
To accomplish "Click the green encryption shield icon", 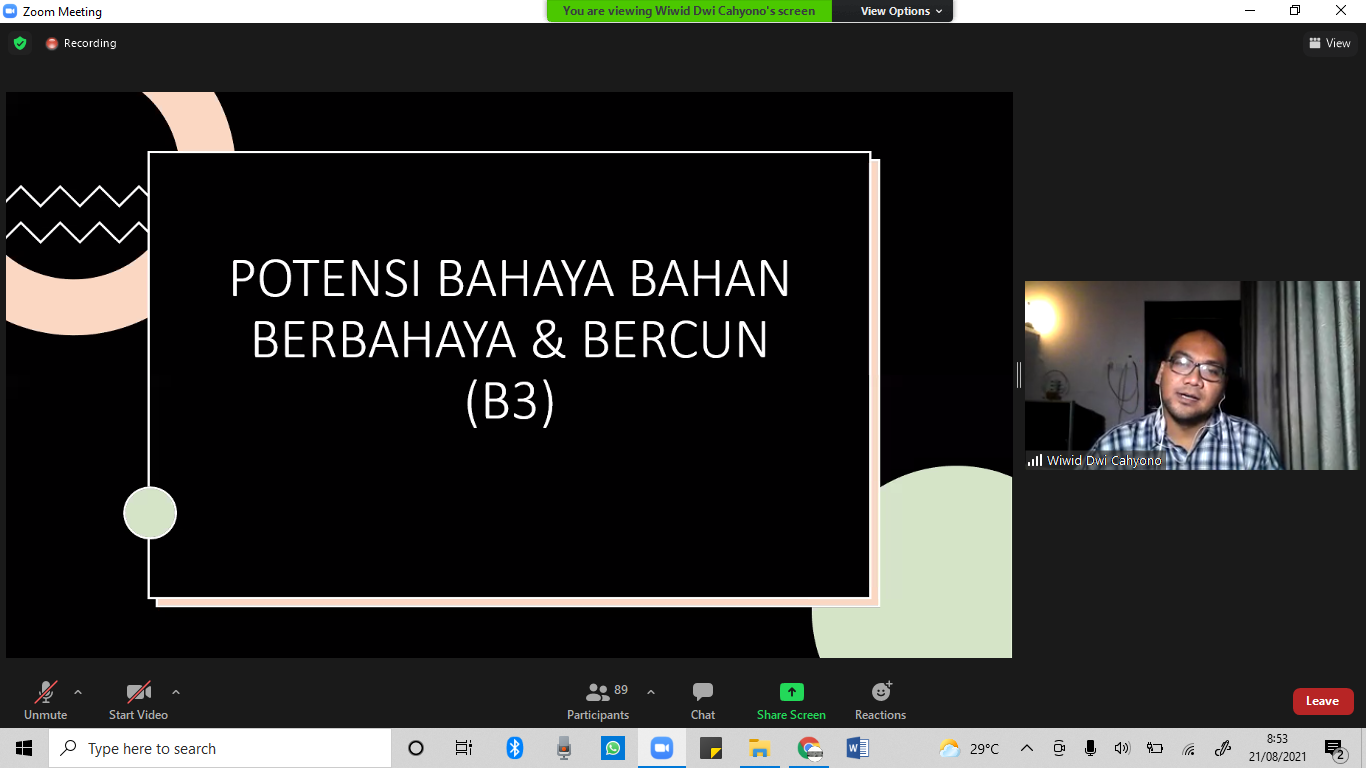I will pos(20,43).
